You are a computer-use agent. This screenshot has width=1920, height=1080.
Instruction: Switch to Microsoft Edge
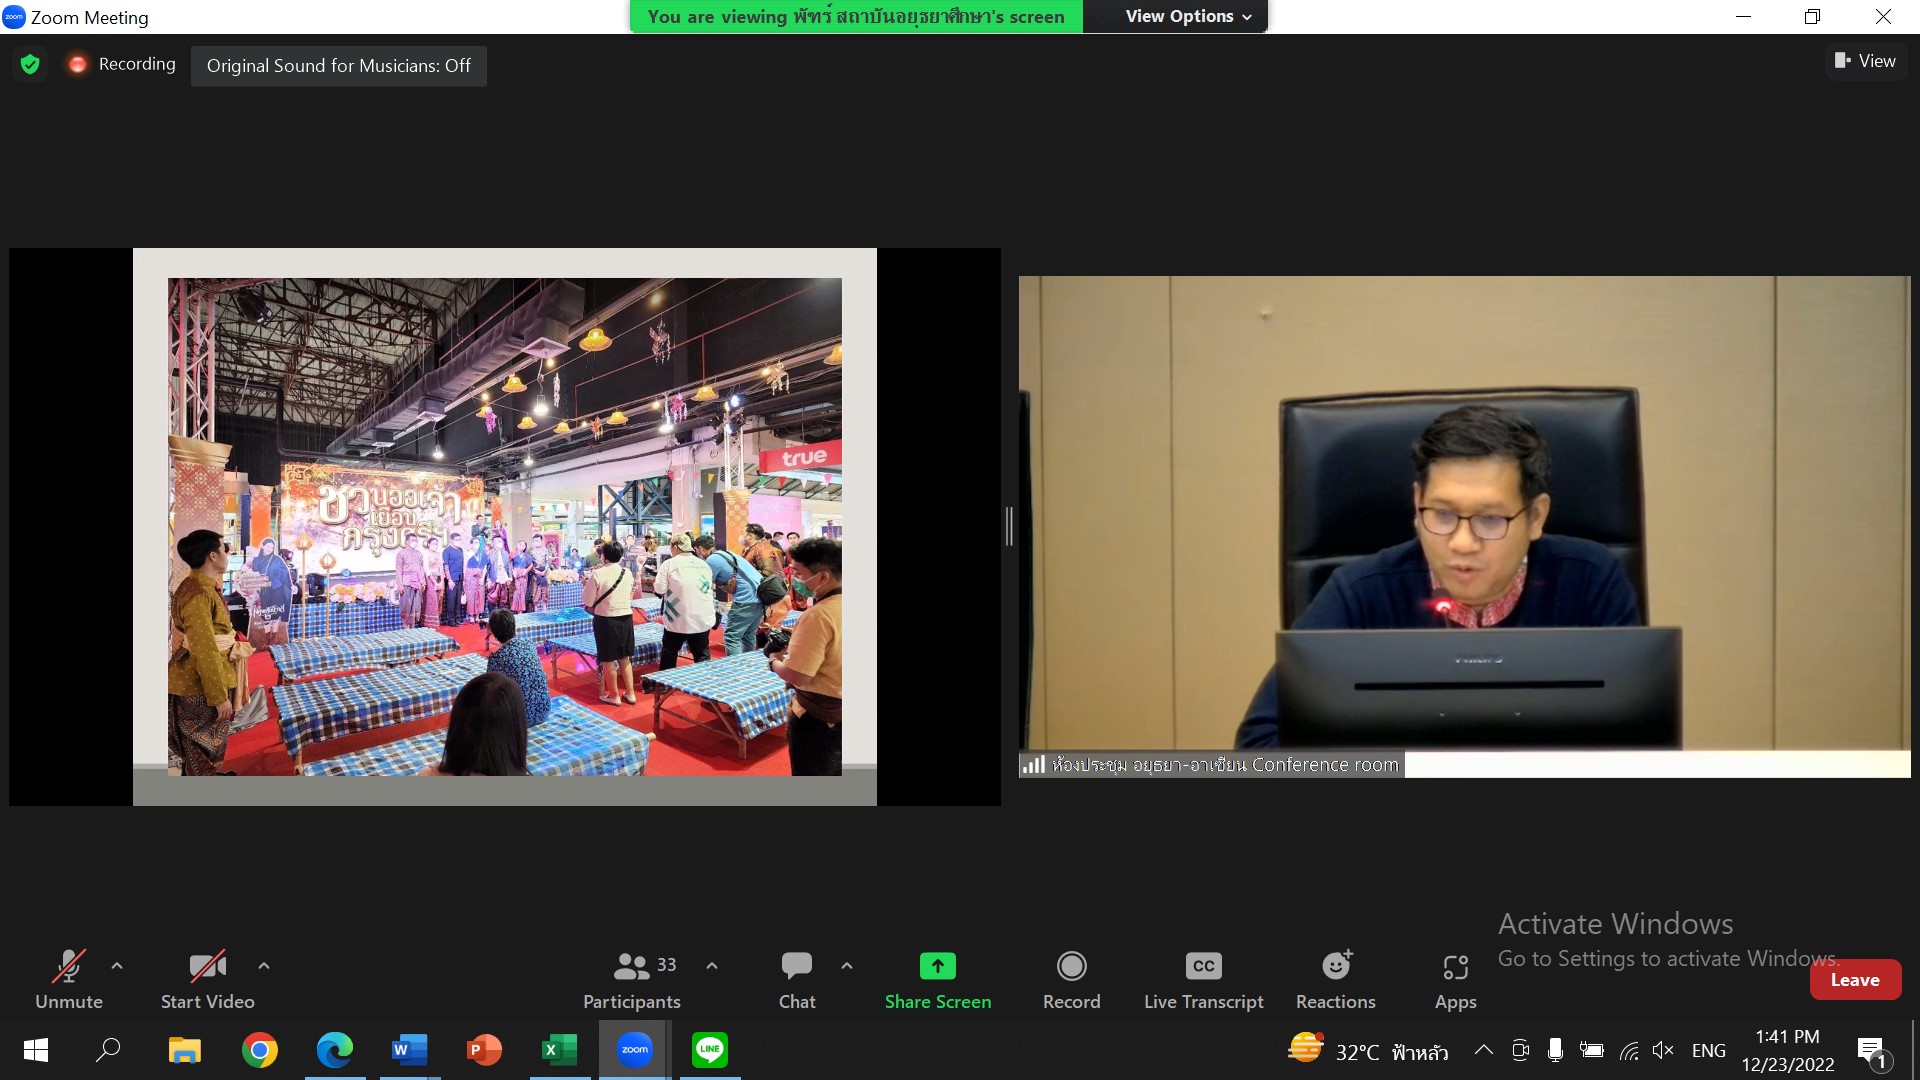(x=335, y=1050)
